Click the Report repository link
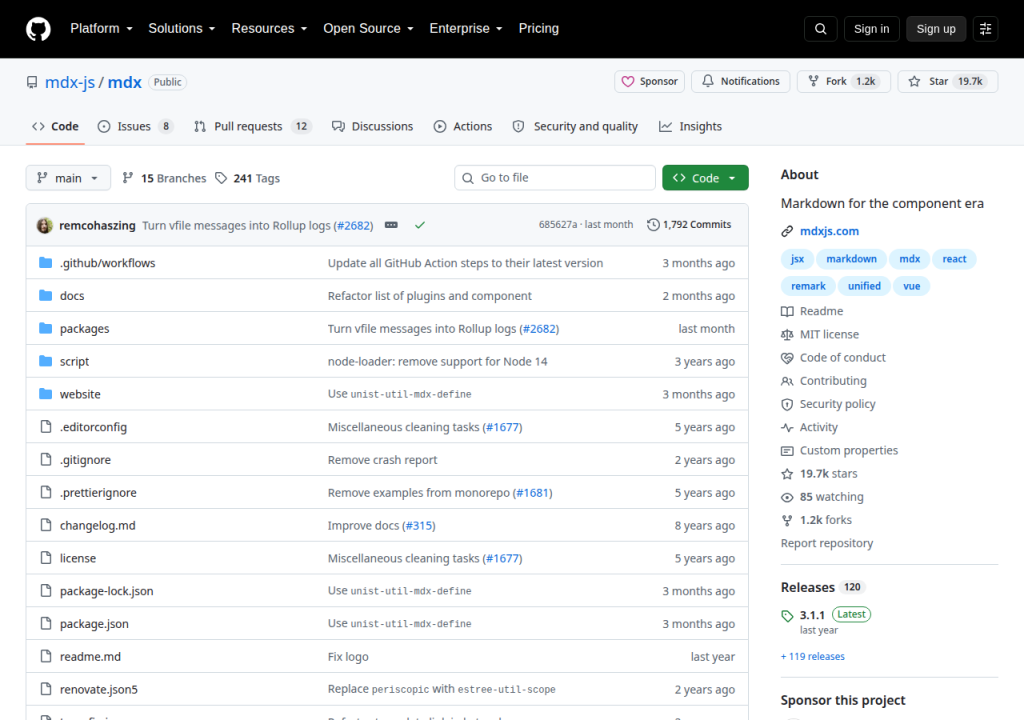Image resolution: width=1024 pixels, height=720 pixels. tap(827, 544)
